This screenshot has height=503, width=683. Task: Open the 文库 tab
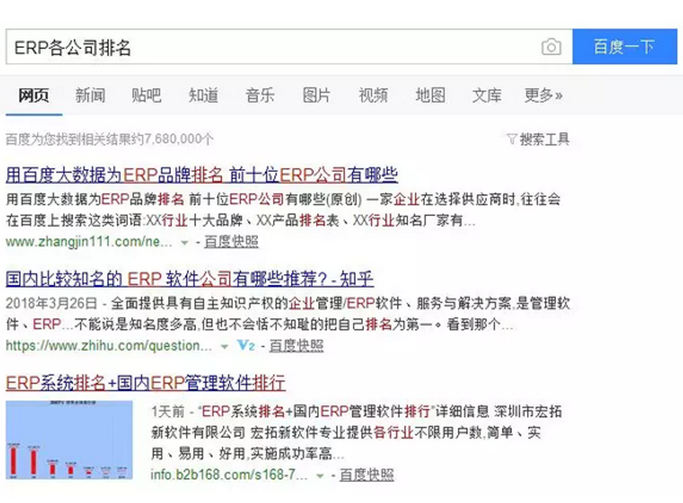(x=487, y=95)
